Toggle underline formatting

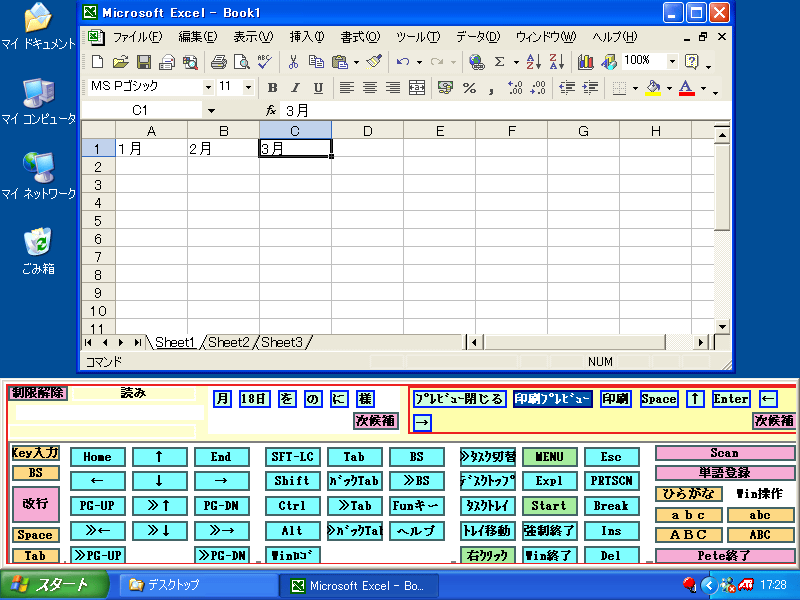pos(318,88)
